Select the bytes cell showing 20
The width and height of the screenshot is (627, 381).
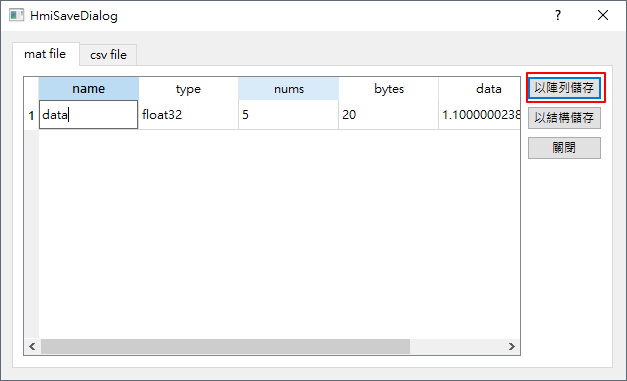[x=388, y=115]
